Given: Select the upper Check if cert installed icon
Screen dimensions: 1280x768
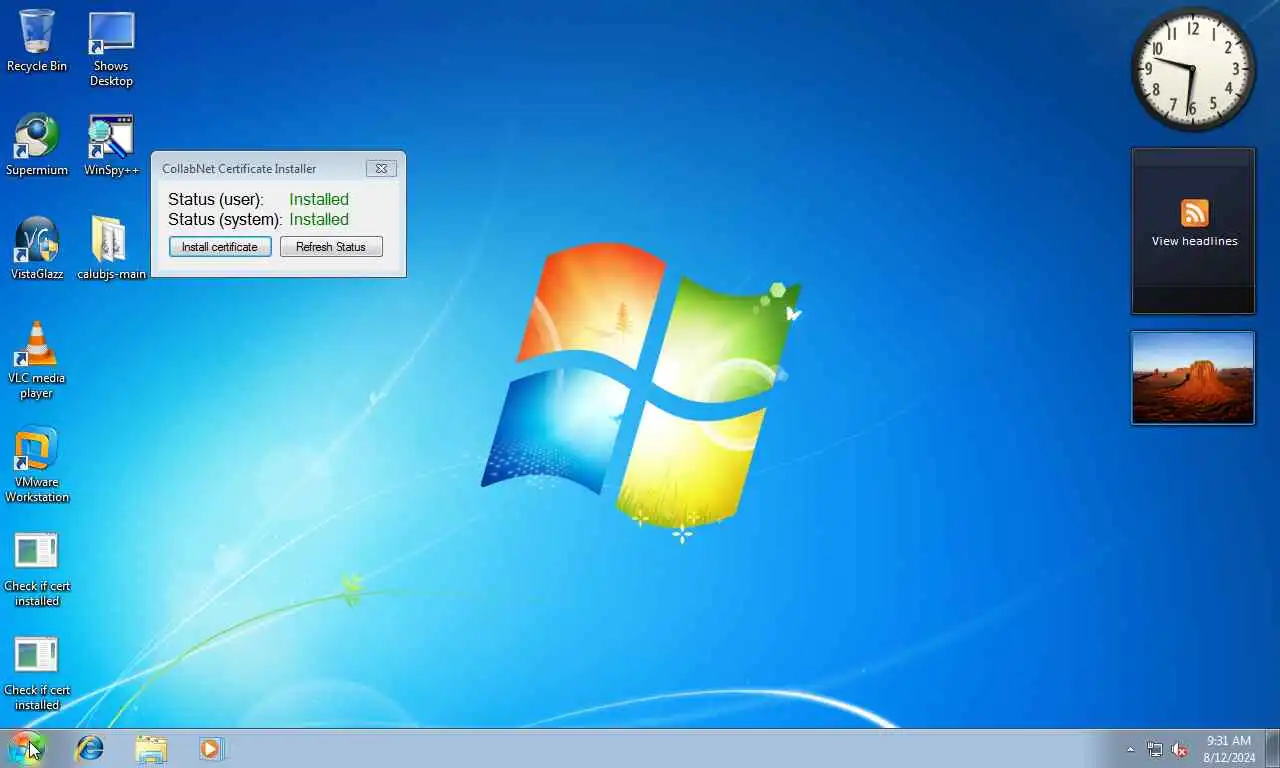Looking at the screenshot, I should 37,569.
